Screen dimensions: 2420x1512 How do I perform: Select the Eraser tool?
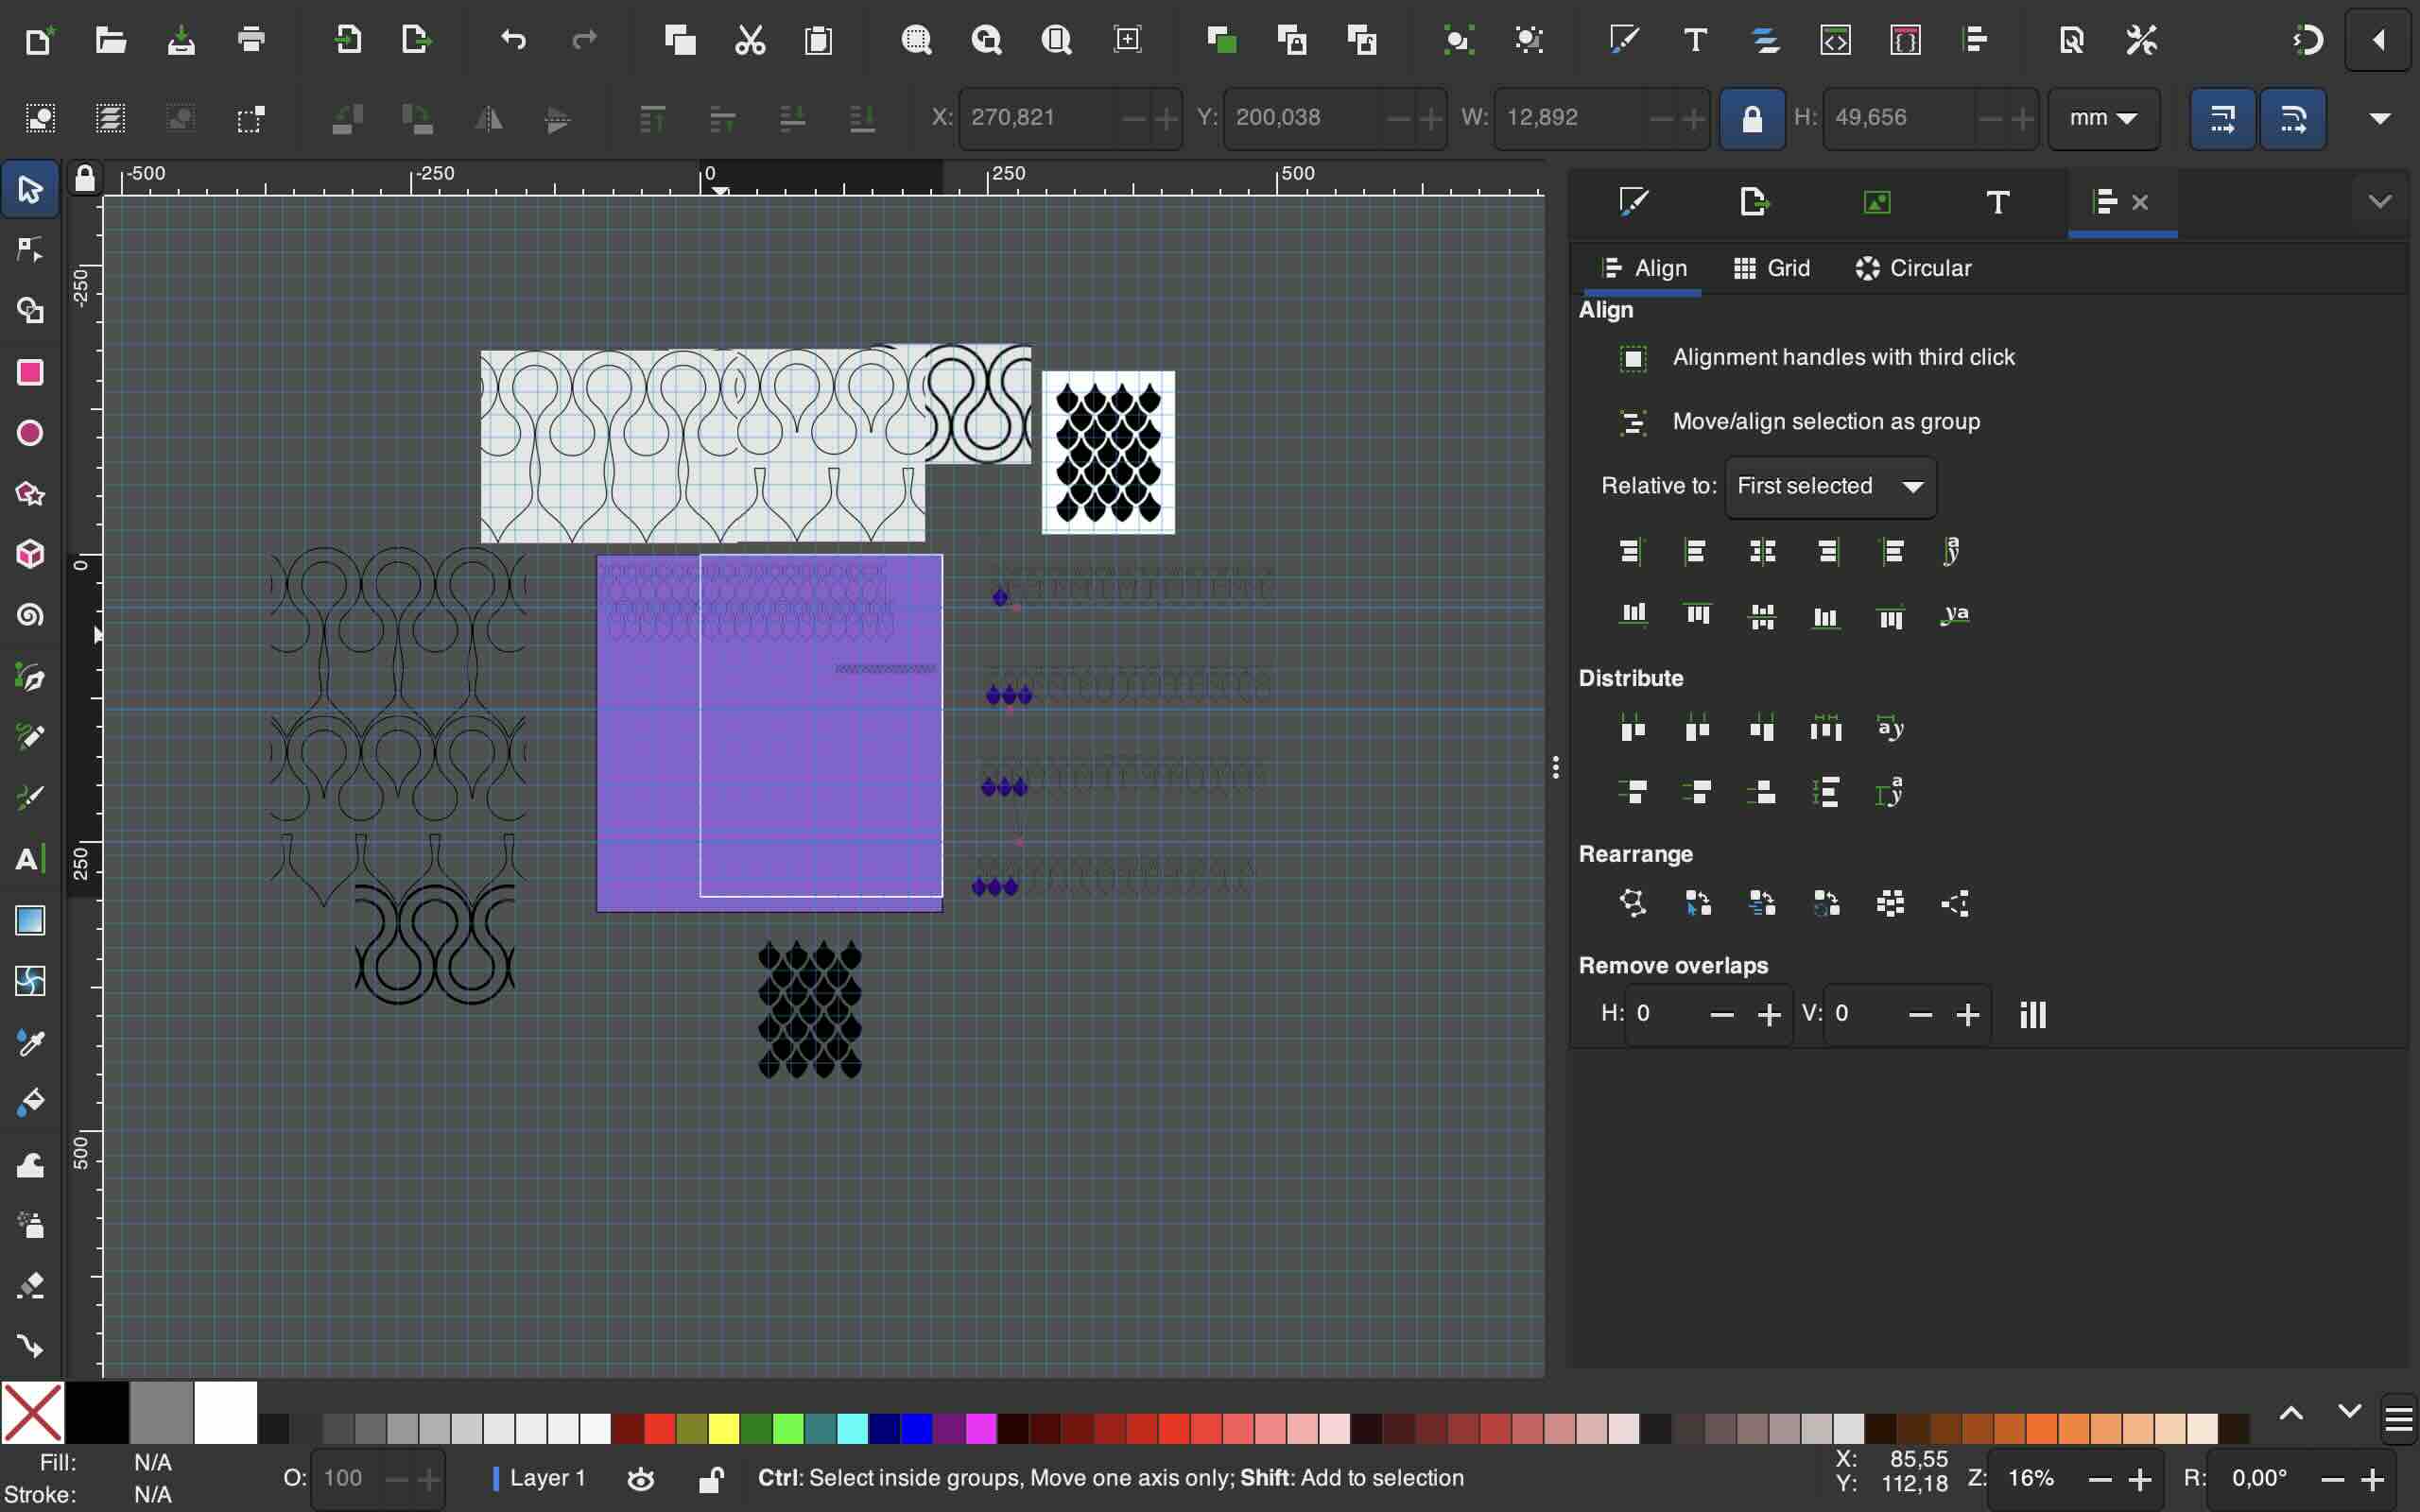pos(30,1285)
